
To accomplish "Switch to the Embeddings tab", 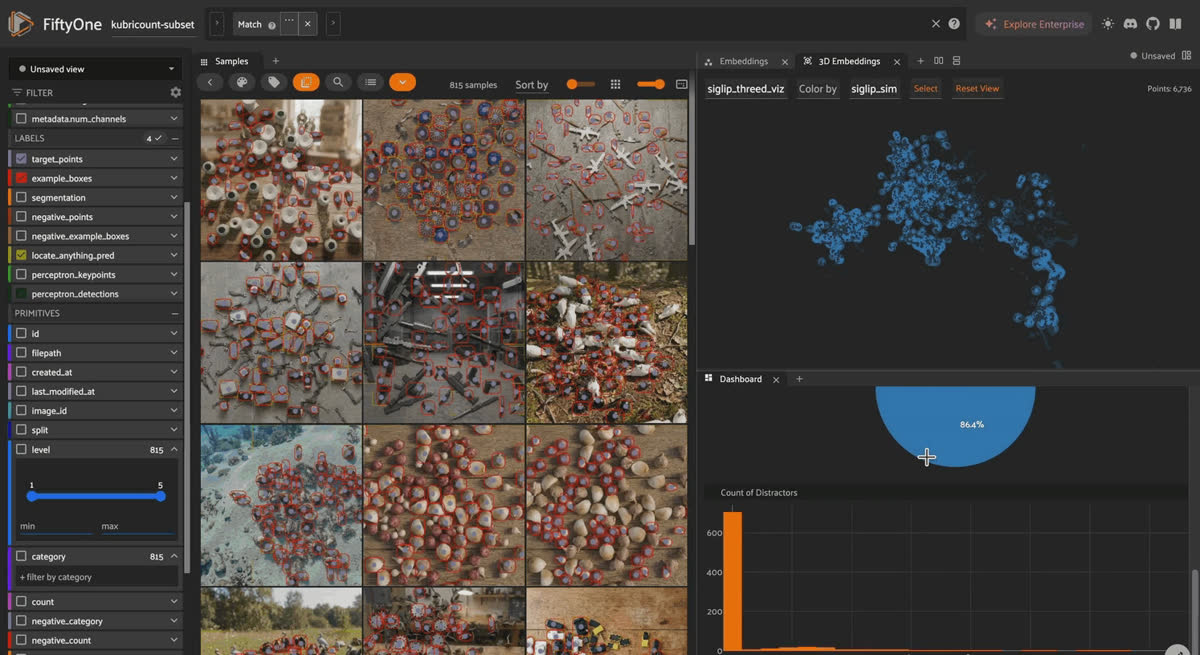I will pyautogui.click(x=743, y=61).
